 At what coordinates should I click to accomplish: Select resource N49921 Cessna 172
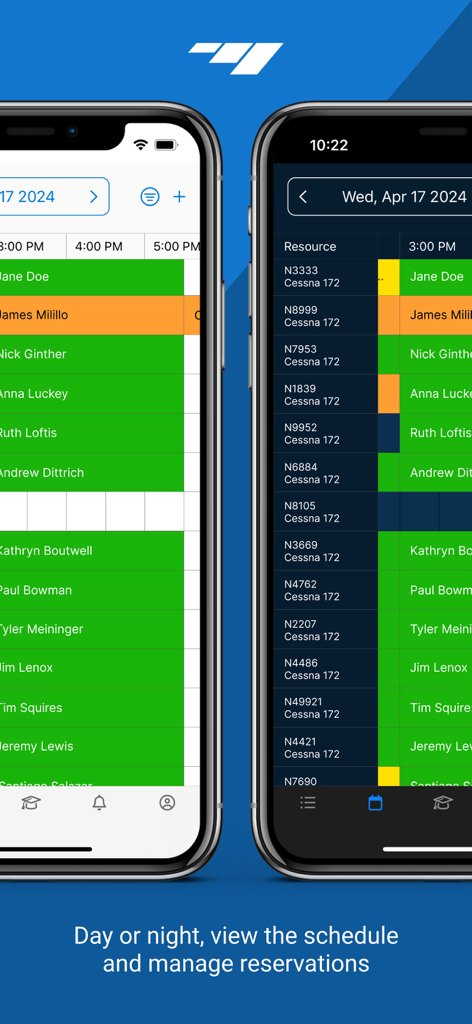pyautogui.click(x=325, y=707)
